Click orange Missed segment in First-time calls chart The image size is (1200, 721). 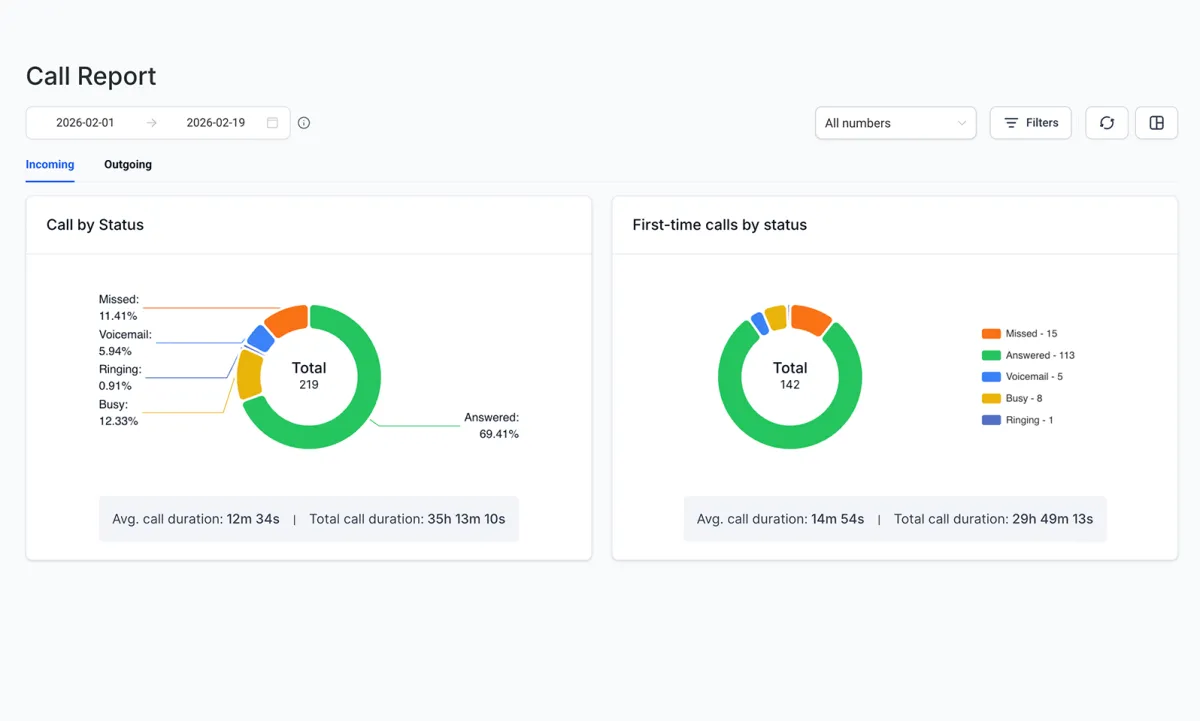810,320
